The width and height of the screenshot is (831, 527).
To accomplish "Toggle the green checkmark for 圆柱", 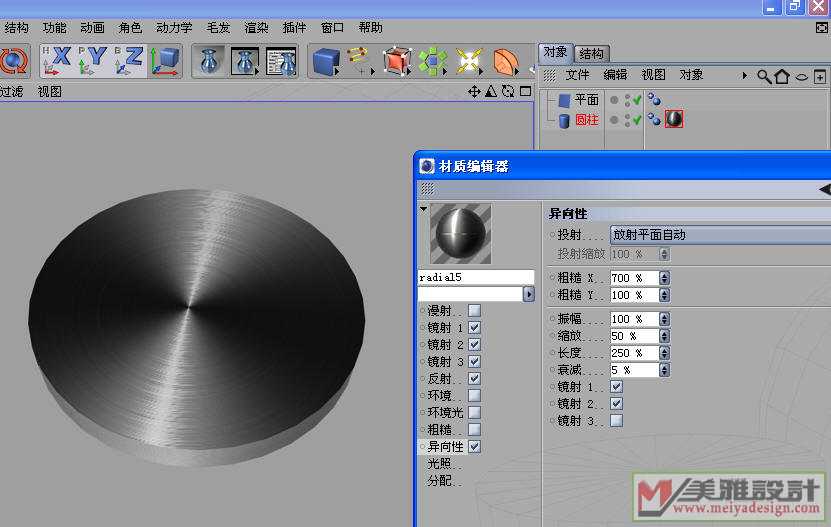I will pos(636,120).
